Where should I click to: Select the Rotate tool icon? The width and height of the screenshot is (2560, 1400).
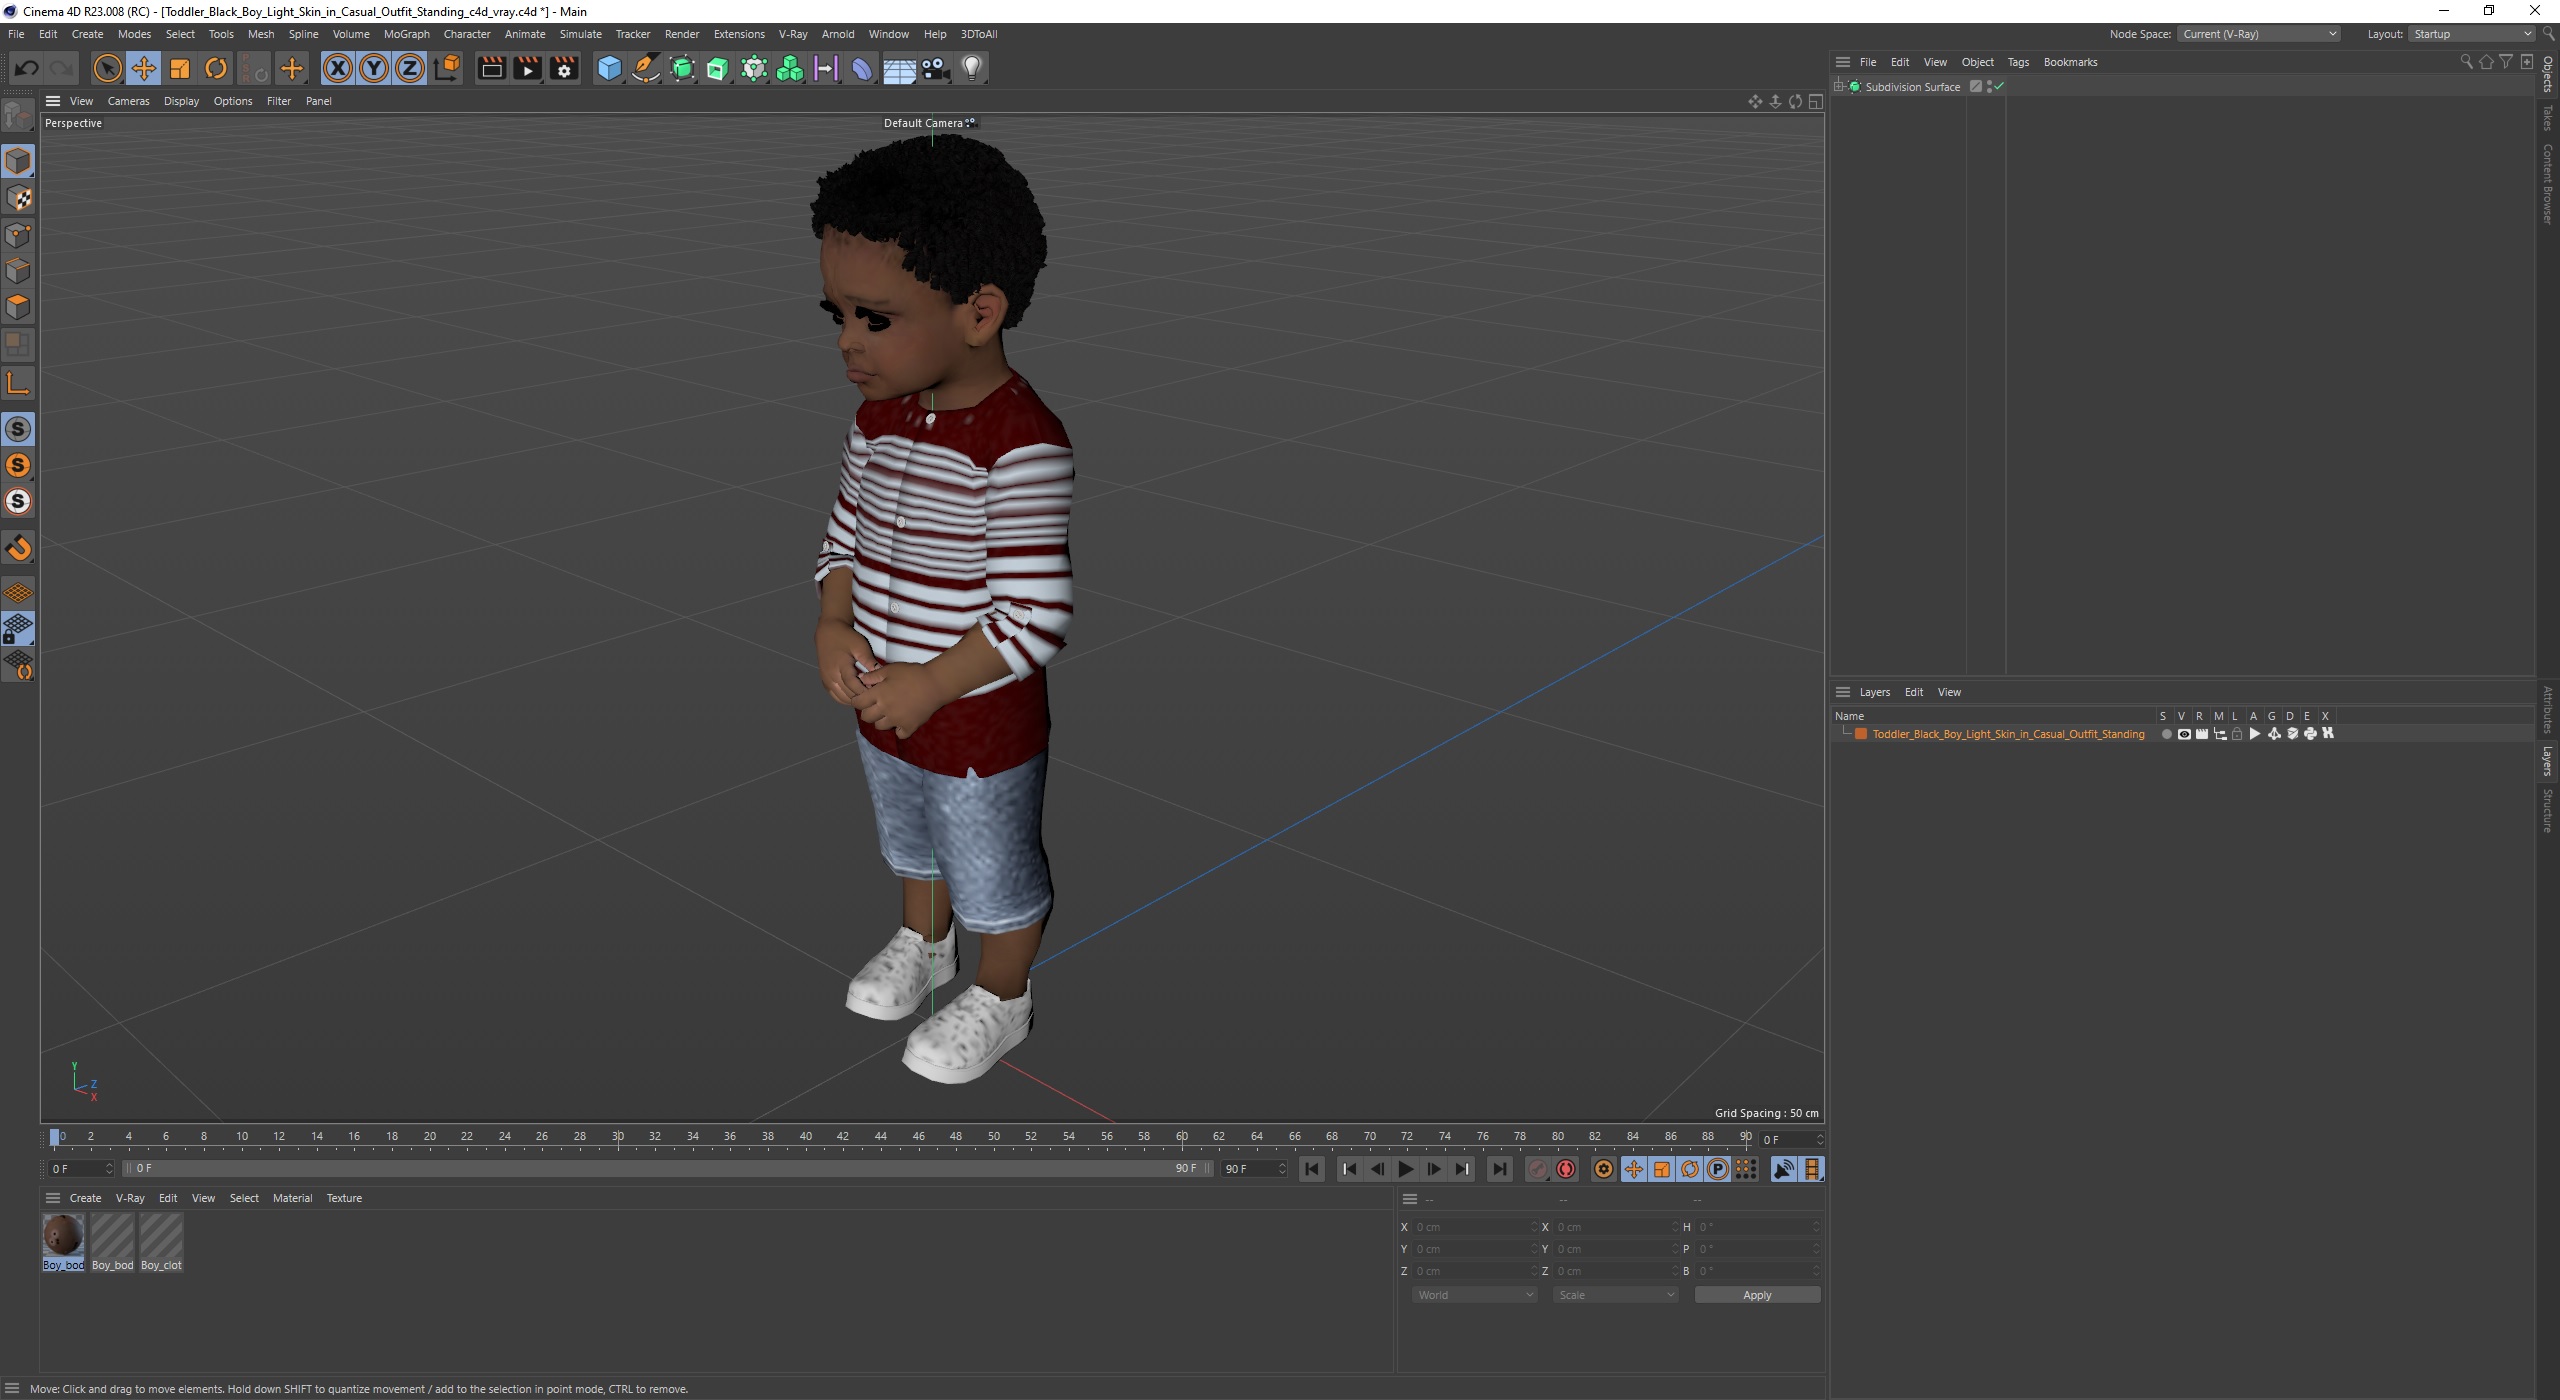tap(216, 68)
